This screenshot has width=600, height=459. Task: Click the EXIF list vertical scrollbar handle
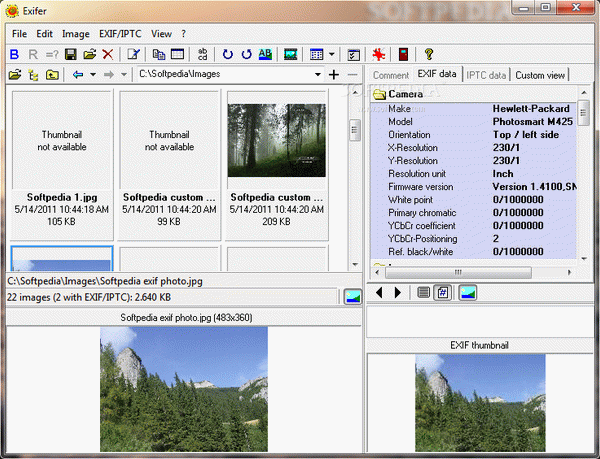point(583,113)
